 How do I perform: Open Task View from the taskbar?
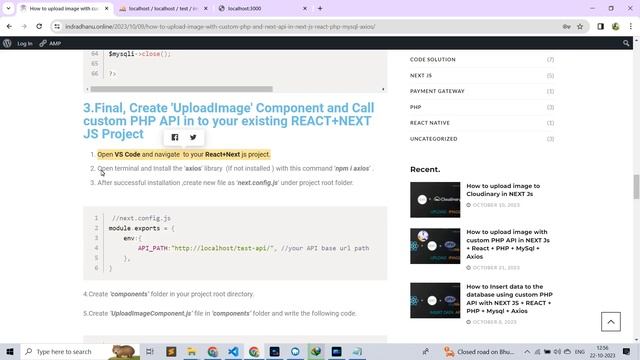click(150, 351)
